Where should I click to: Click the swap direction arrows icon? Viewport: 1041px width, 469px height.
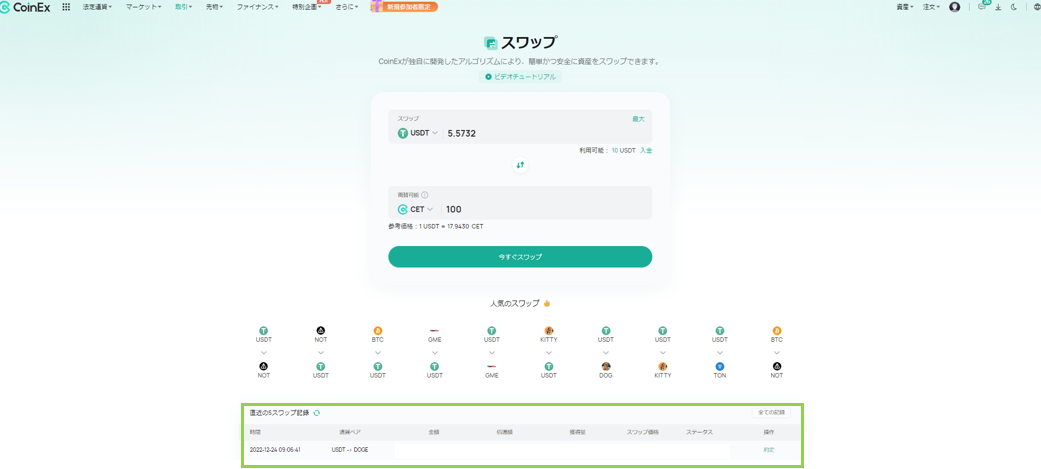click(x=520, y=165)
